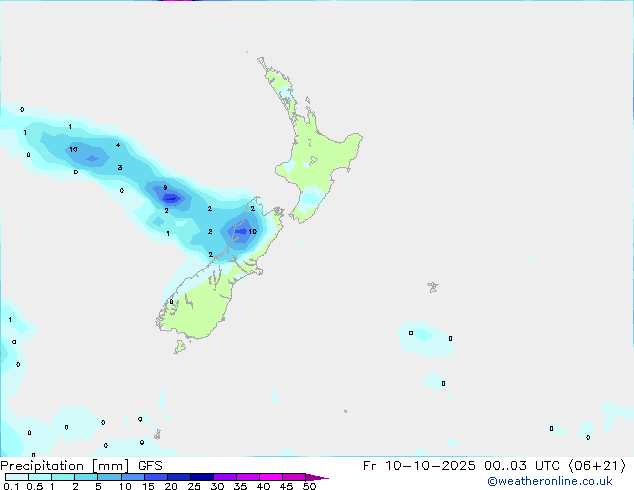Screen dimensions: 634x490
Task: Click the '9' precipitation value on map
Action: tap(165, 188)
